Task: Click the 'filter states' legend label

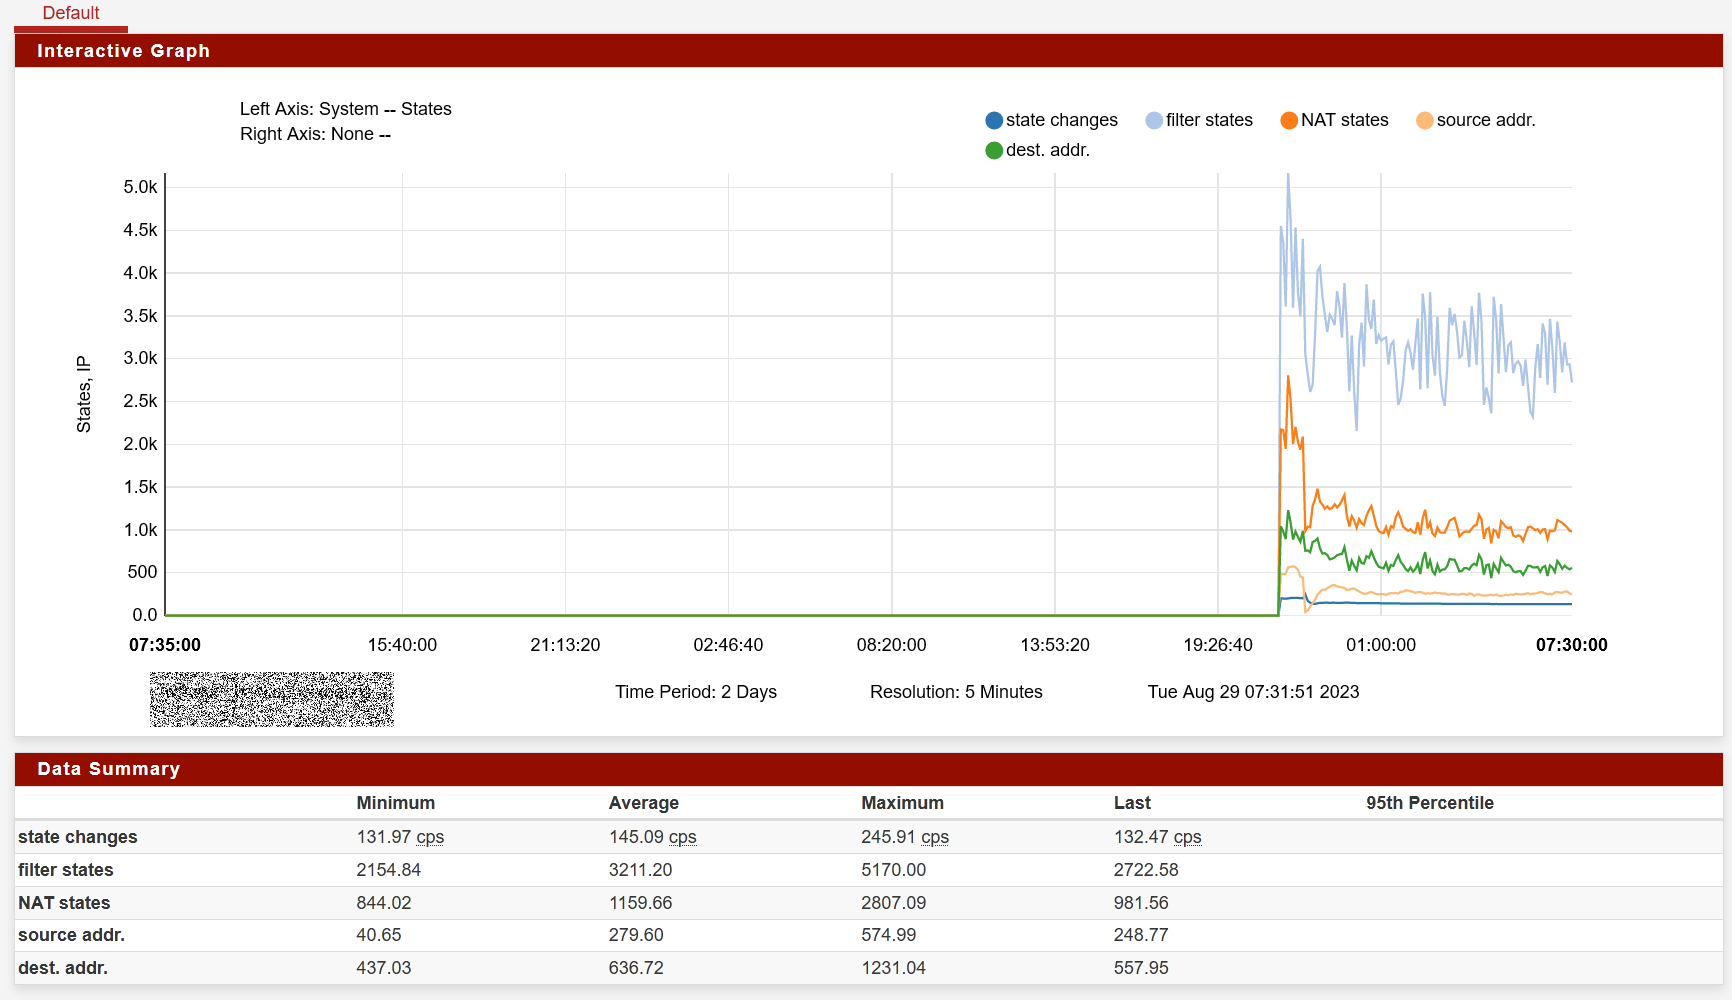Action: pos(1209,120)
